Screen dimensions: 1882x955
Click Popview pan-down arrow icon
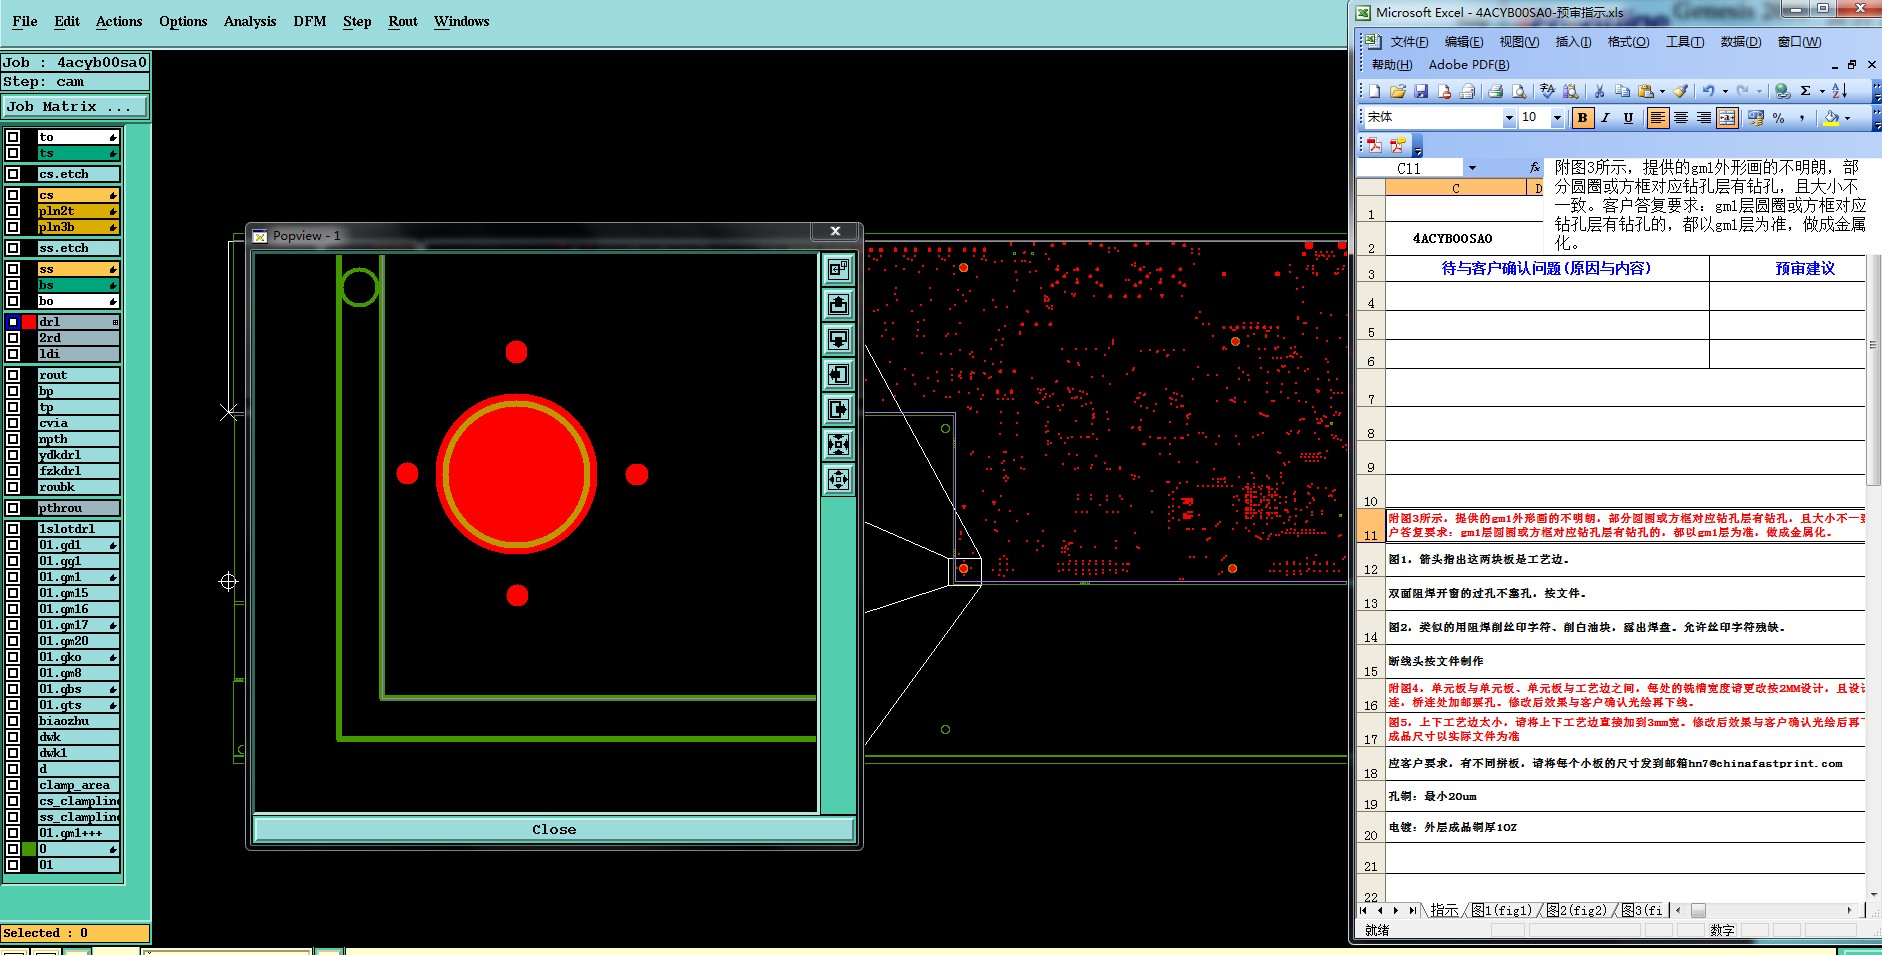838,339
